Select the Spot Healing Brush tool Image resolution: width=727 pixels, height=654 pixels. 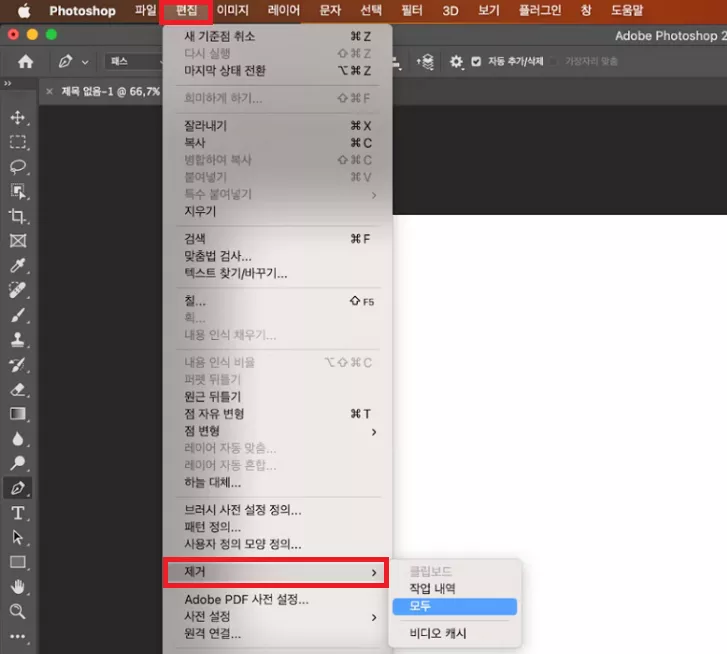point(18,290)
